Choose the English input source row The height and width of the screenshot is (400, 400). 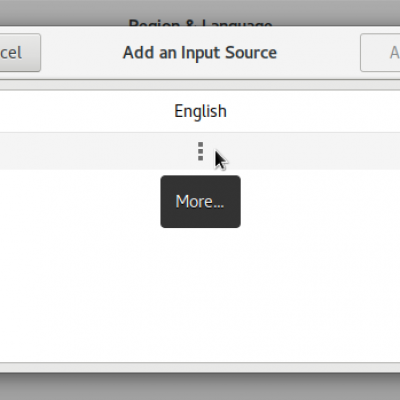click(x=200, y=111)
